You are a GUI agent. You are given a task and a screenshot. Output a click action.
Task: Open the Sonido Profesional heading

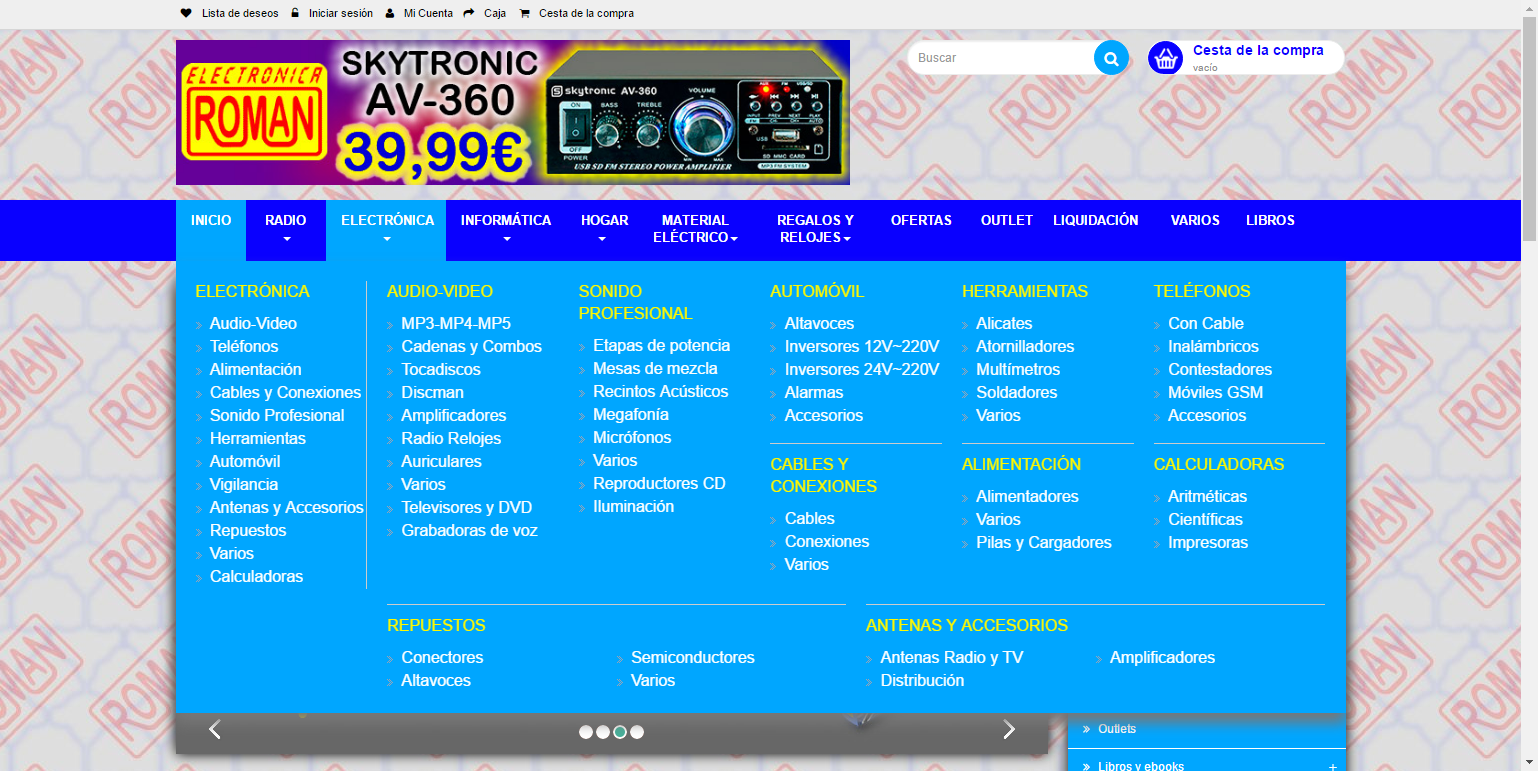(635, 302)
